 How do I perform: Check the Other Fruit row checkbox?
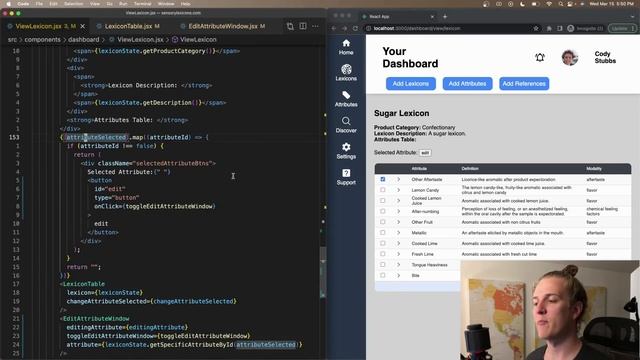pyautogui.click(x=382, y=222)
